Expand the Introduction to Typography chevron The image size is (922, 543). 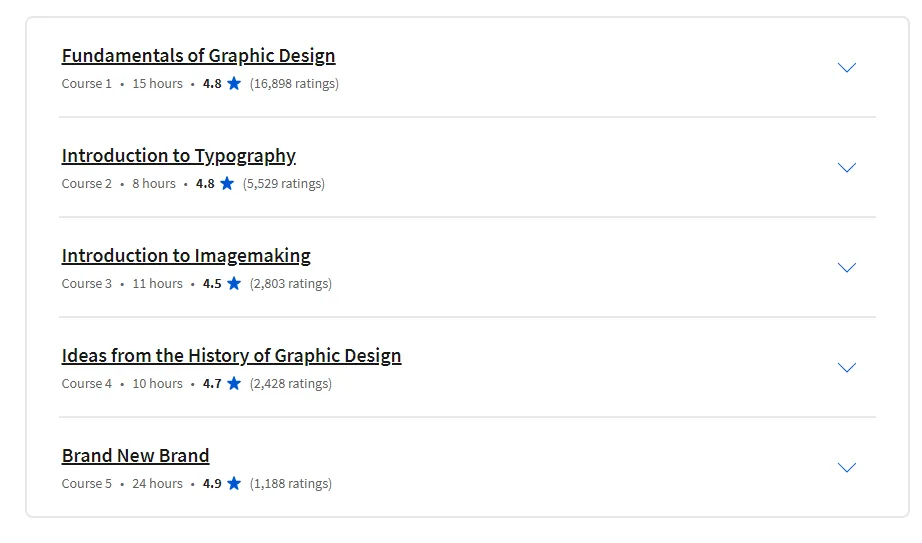tap(846, 168)
